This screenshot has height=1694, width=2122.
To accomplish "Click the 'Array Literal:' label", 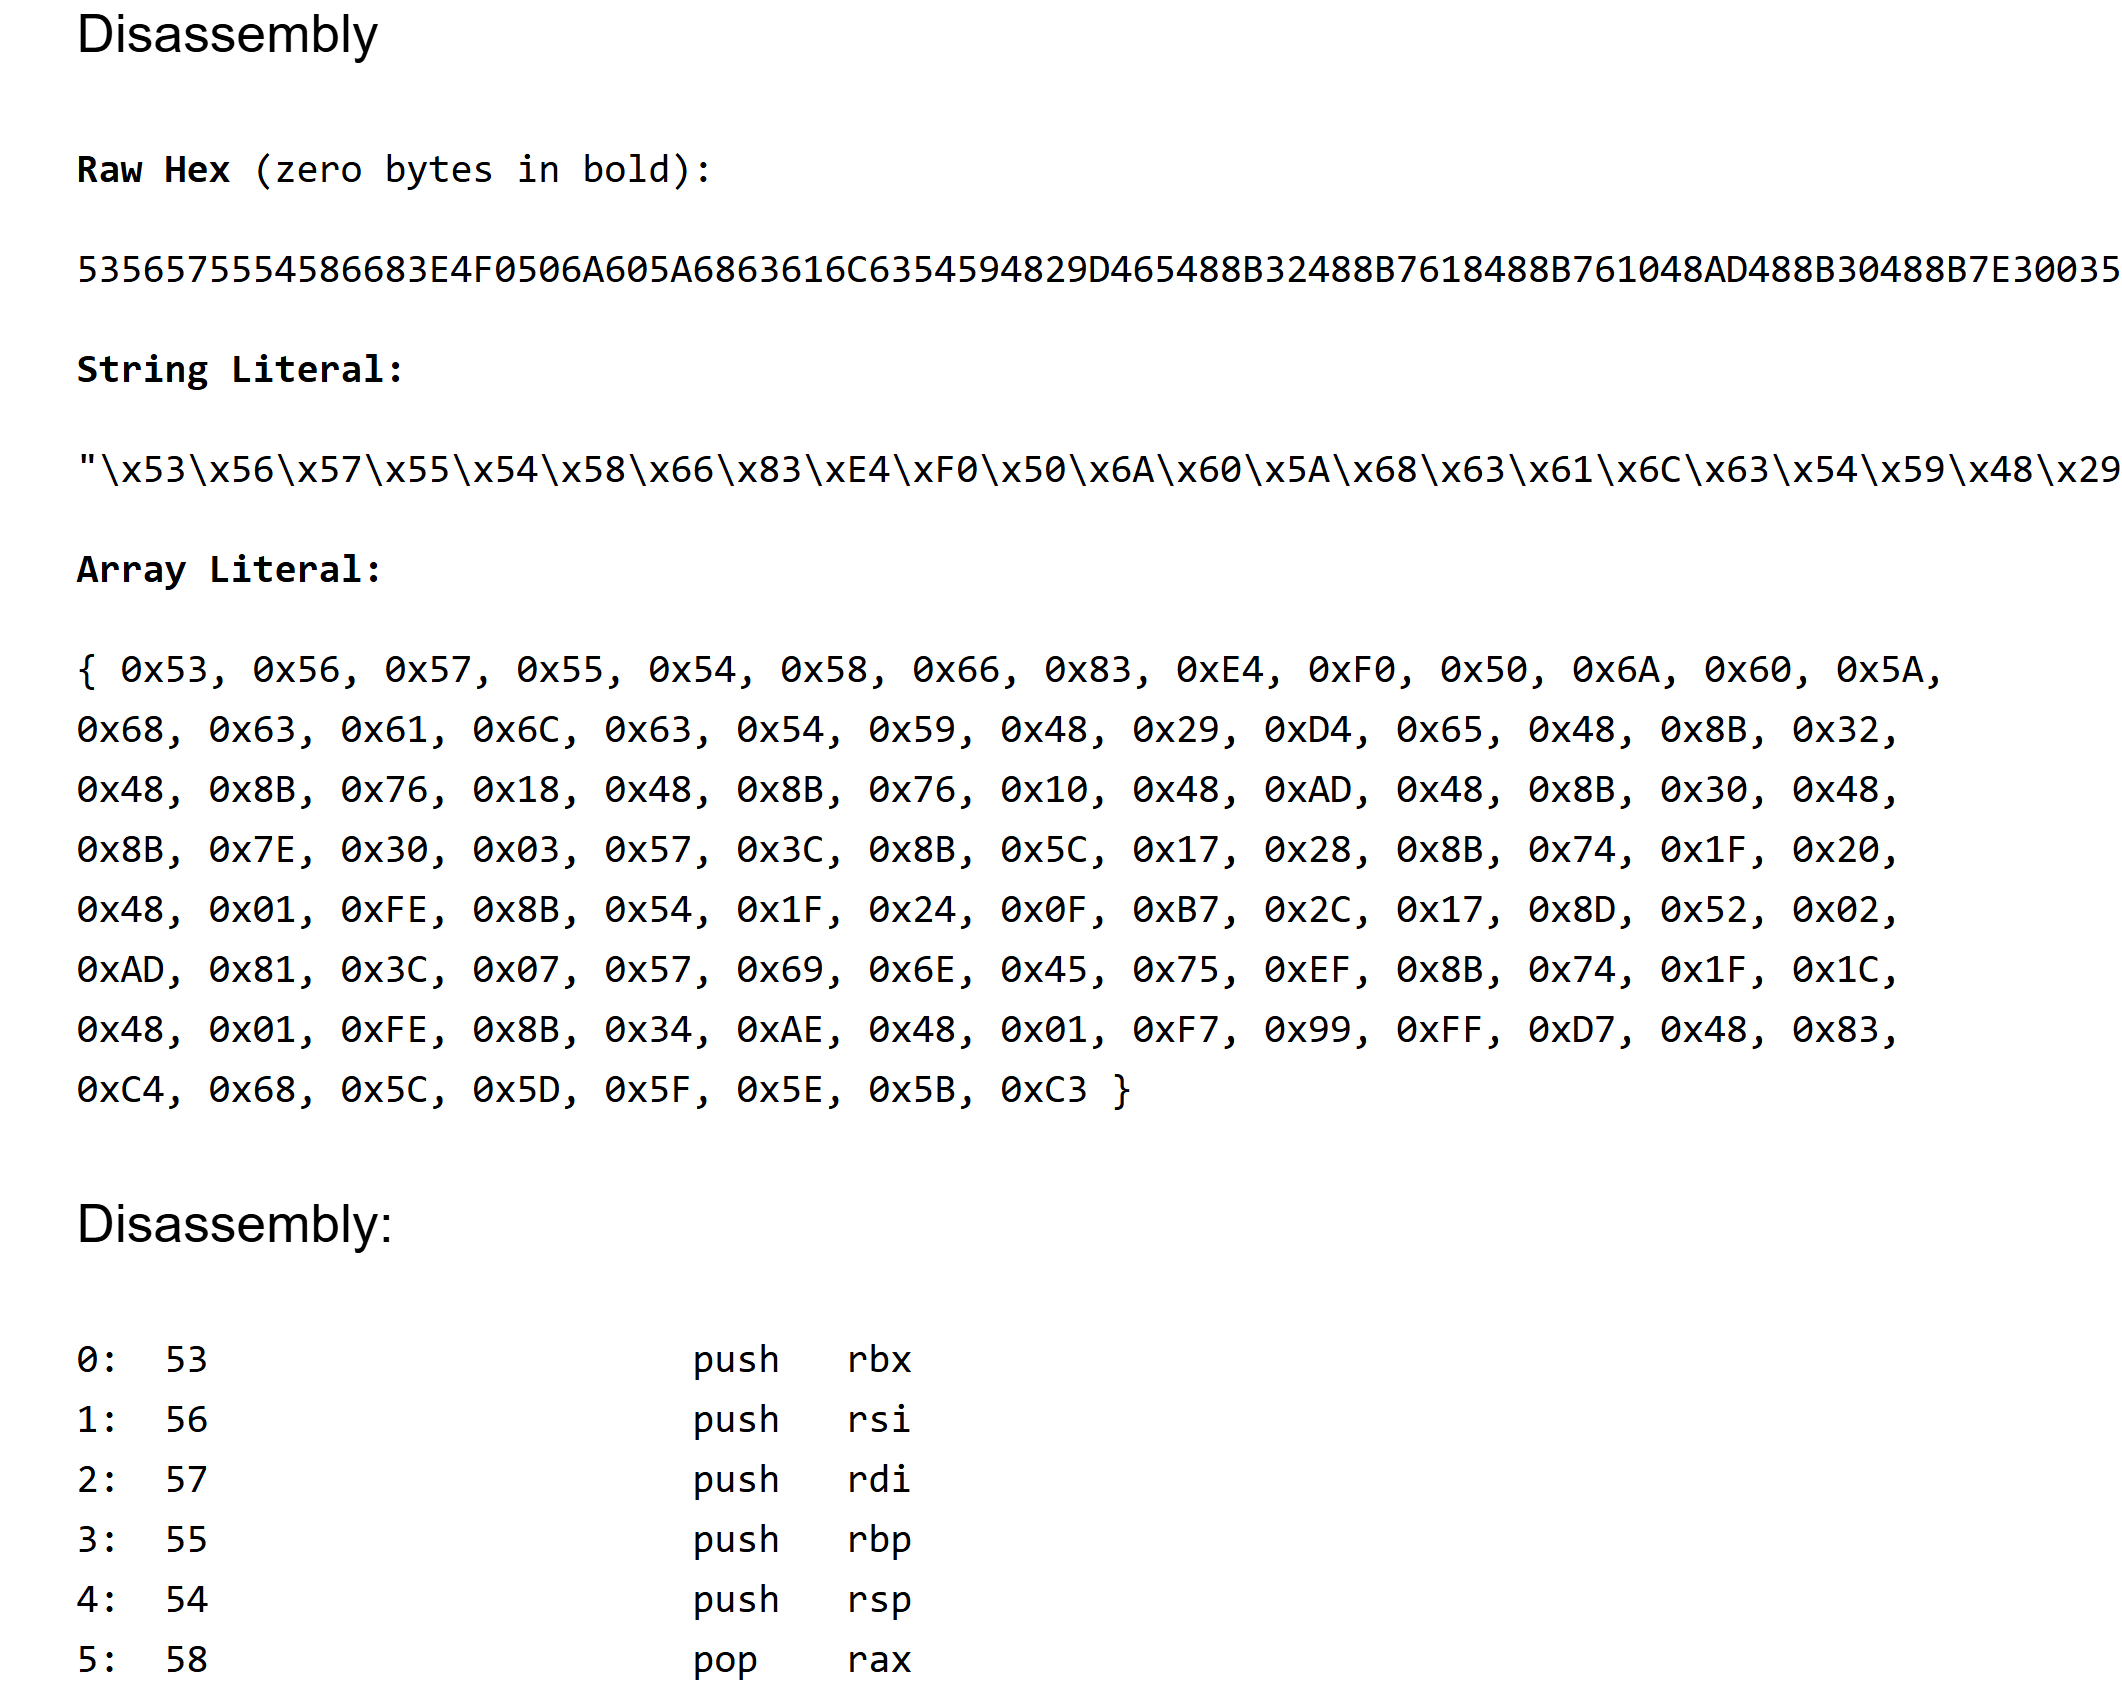I will click(229, 570).
